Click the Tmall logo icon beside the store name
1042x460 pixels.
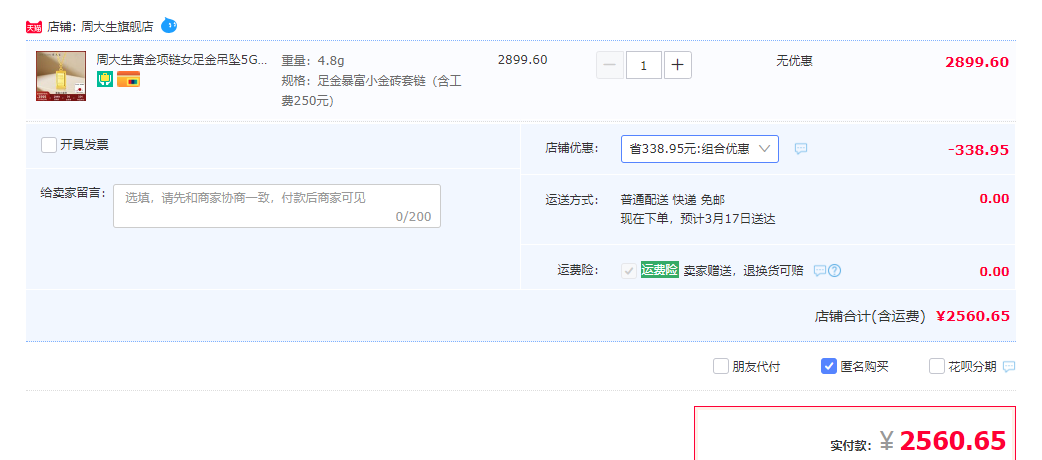click(x=34, y=27)
